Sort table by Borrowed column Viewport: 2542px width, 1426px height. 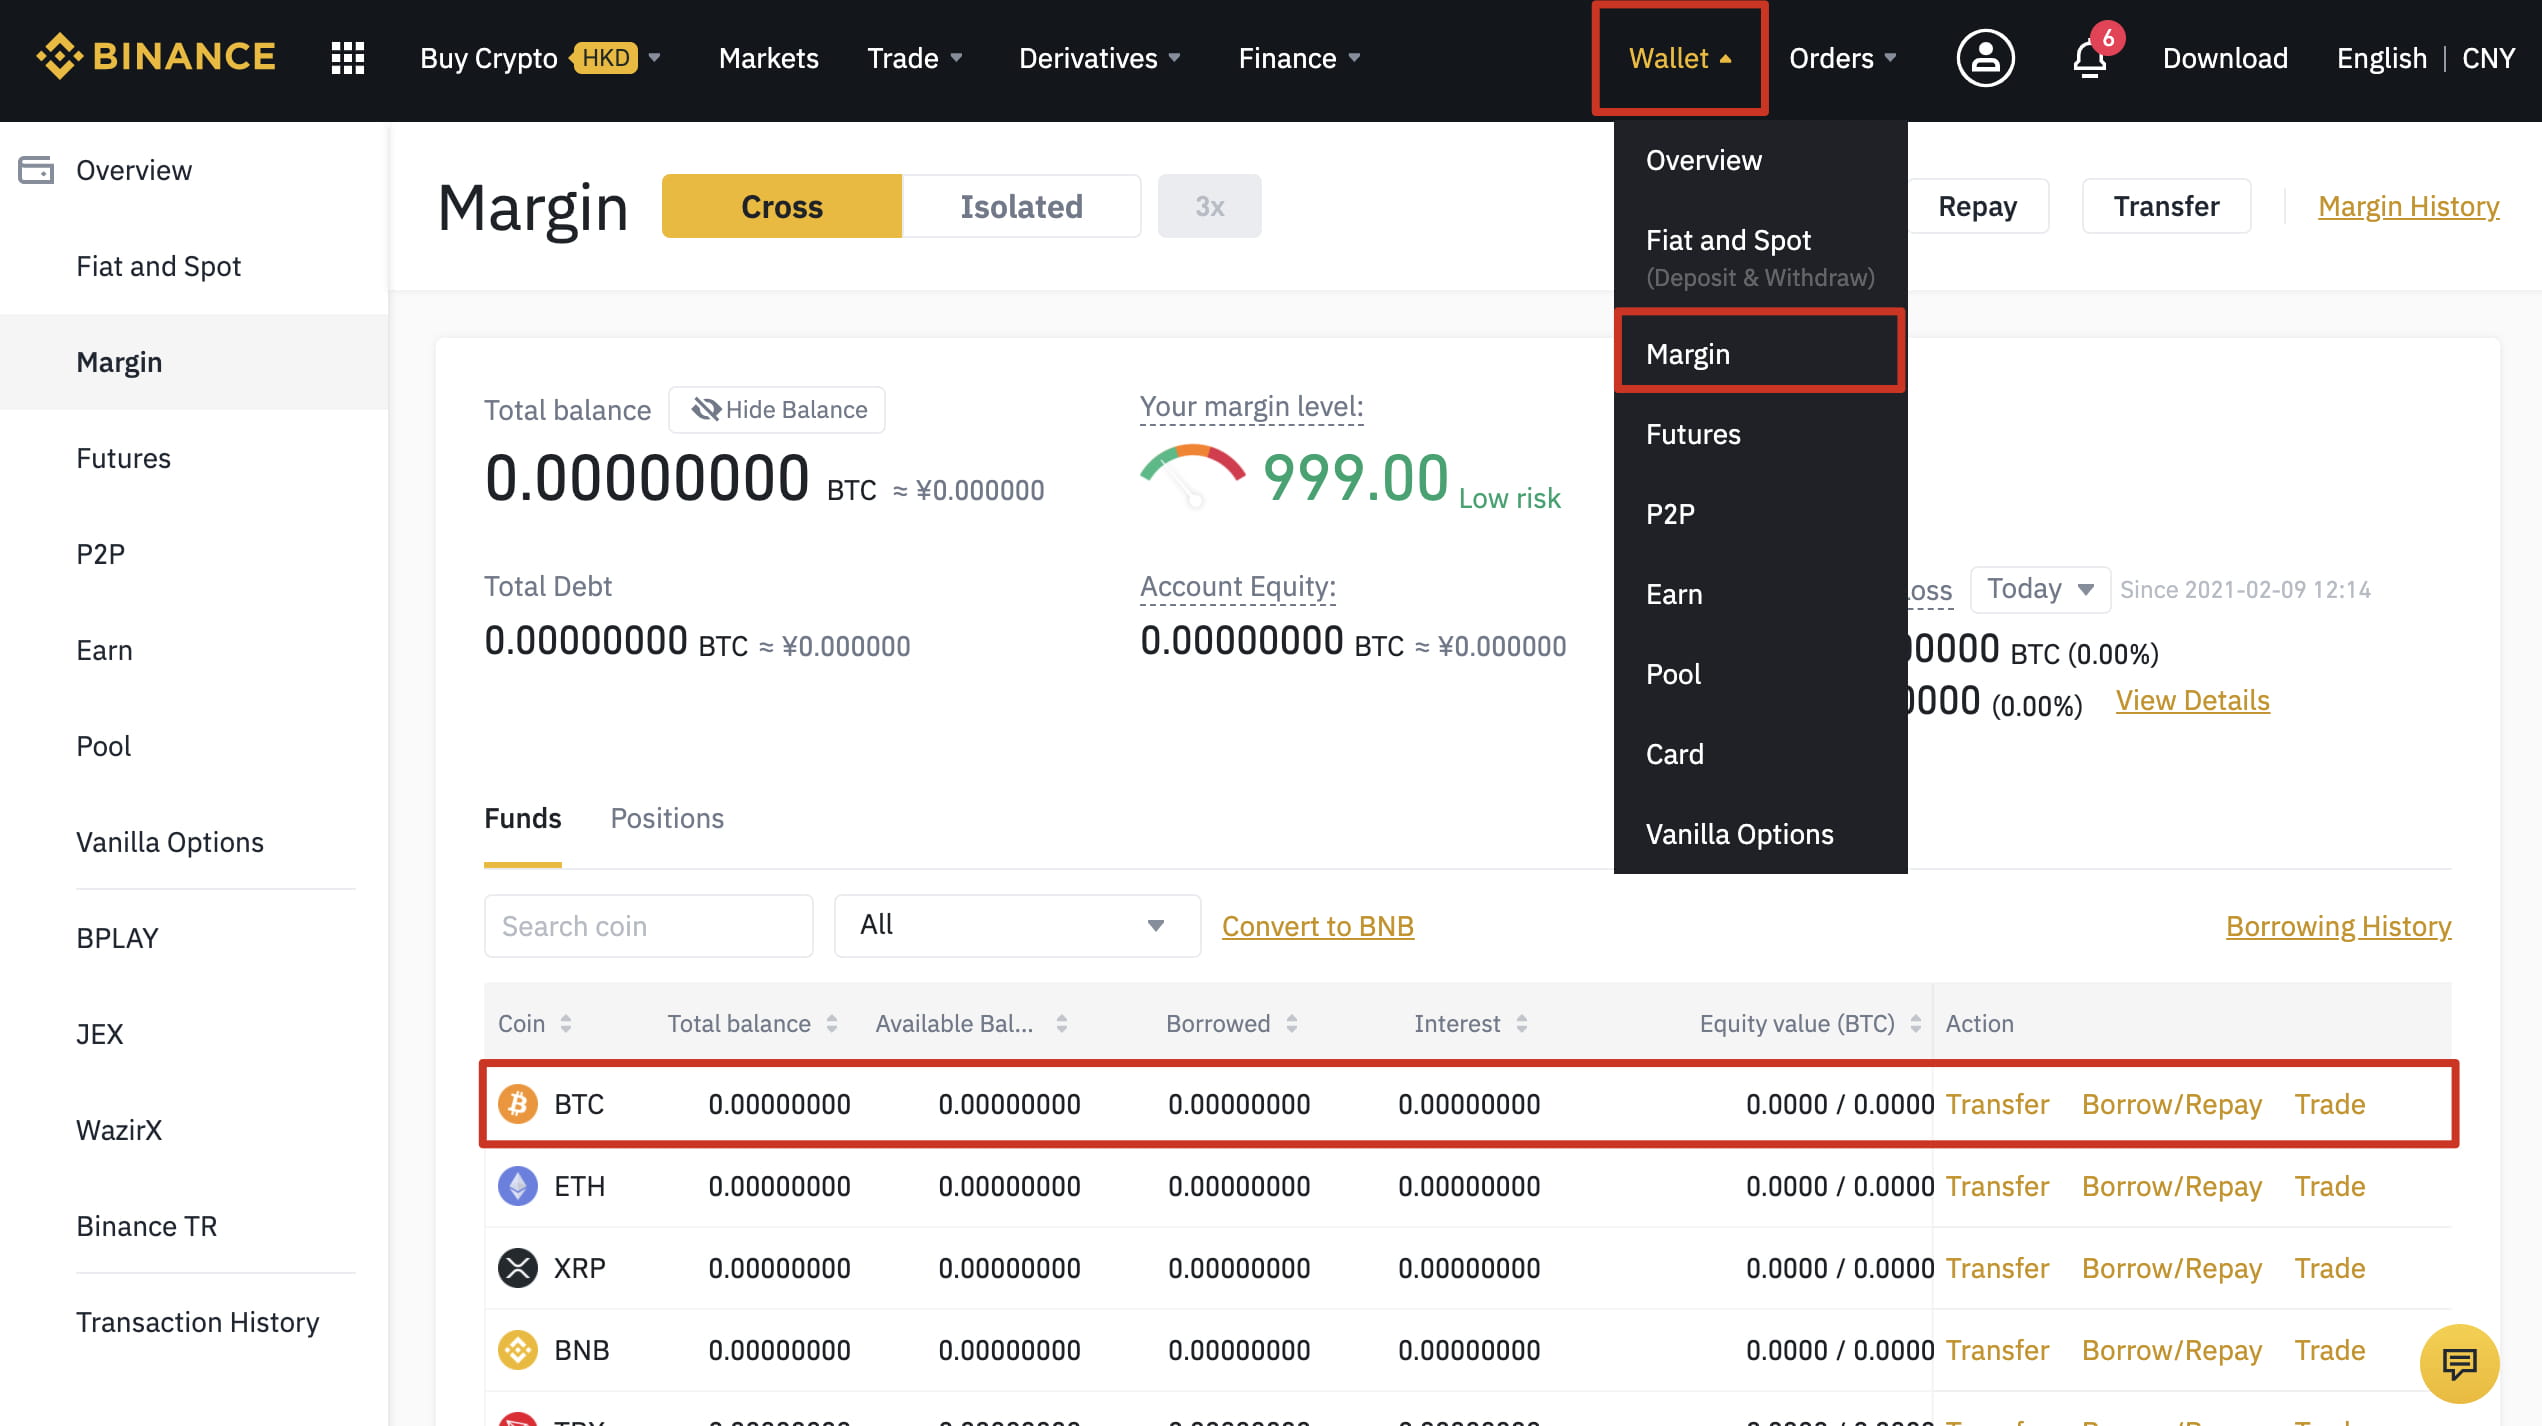(1292, 1023)
